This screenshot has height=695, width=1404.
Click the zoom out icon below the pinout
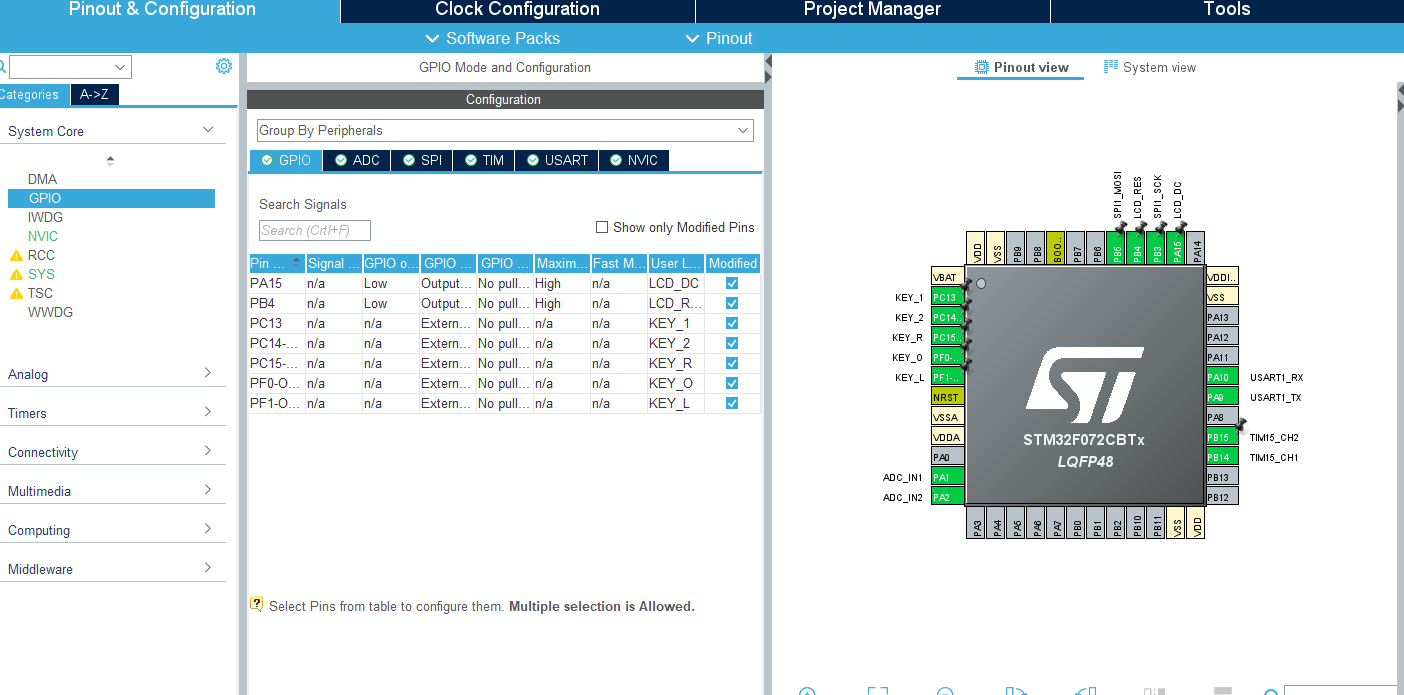tap(945, 691)
